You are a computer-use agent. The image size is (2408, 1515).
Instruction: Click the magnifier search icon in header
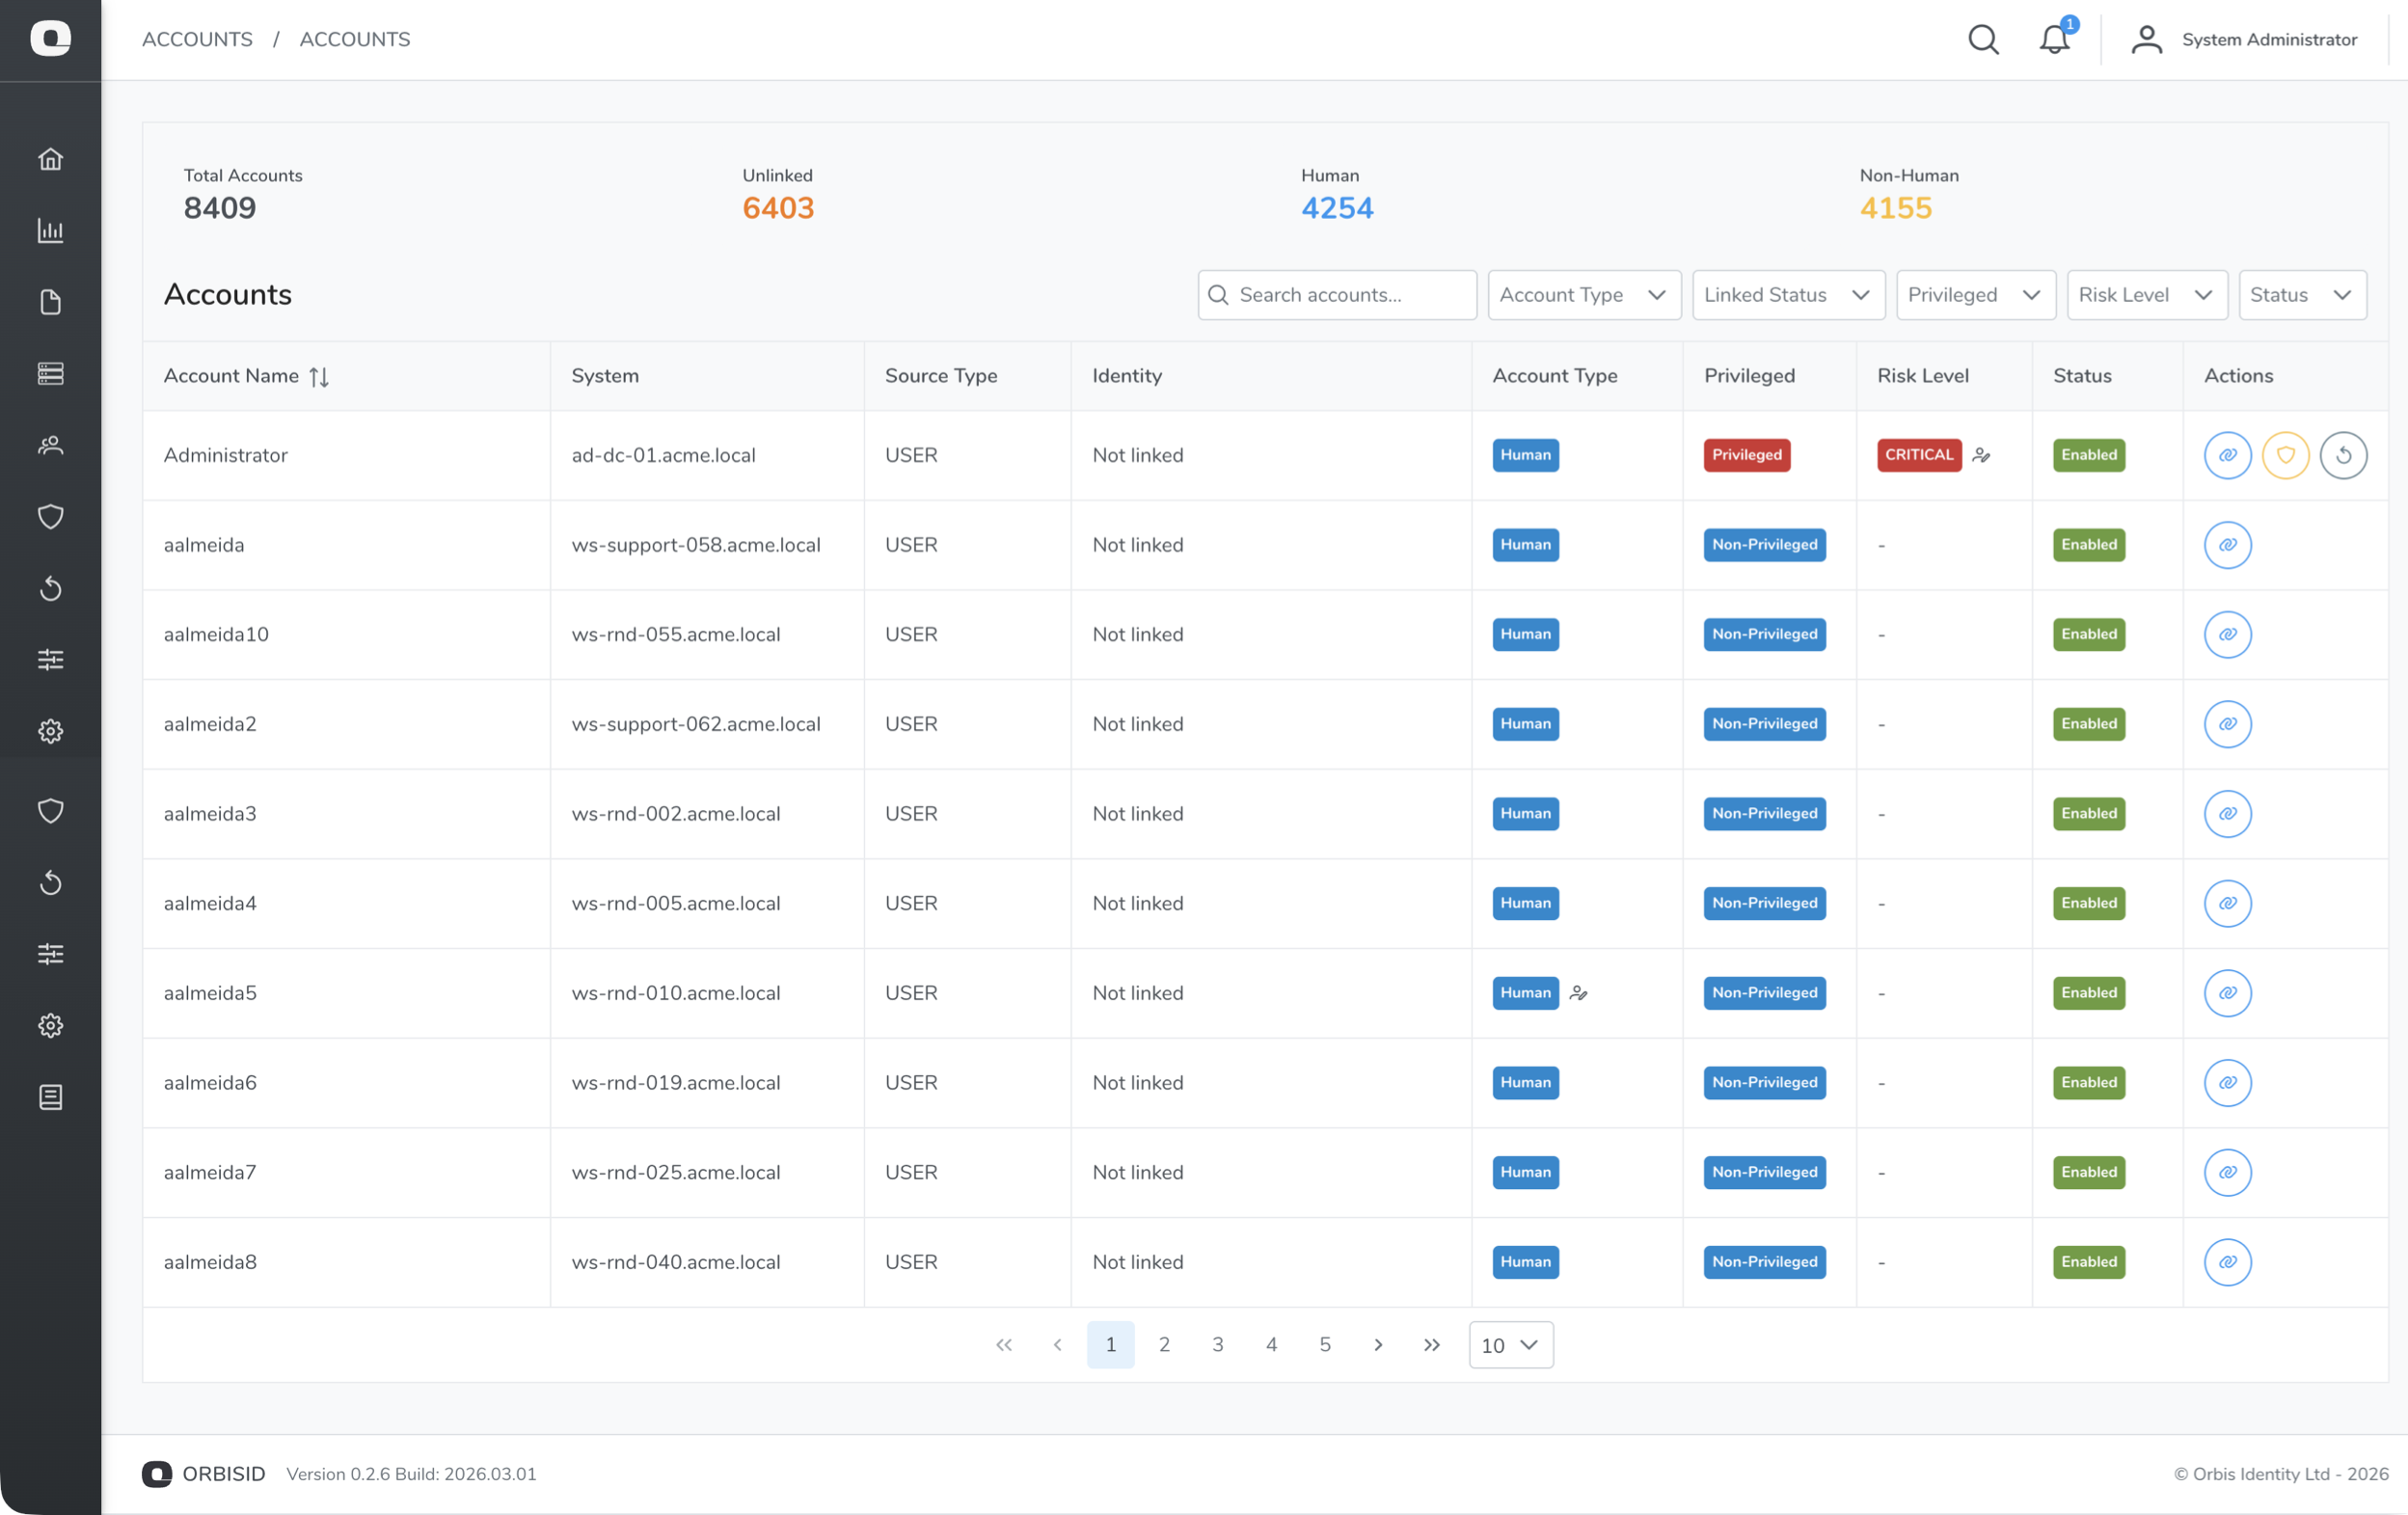pos(1983,39)
